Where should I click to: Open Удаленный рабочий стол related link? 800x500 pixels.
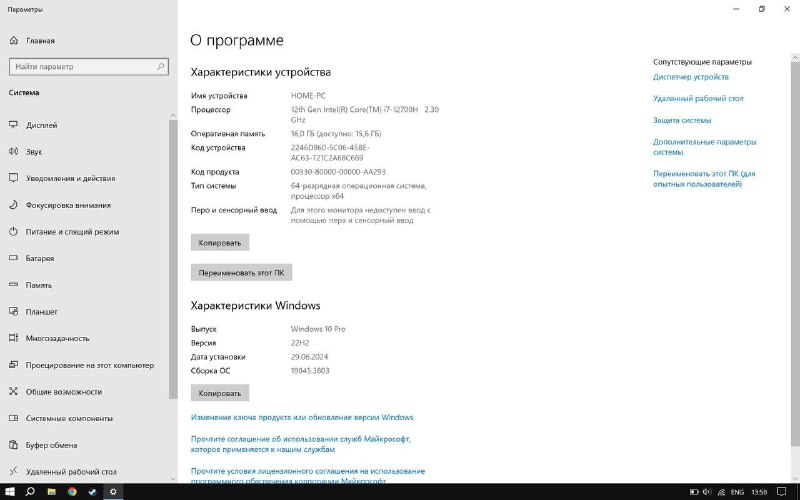(x=698, y=98)
